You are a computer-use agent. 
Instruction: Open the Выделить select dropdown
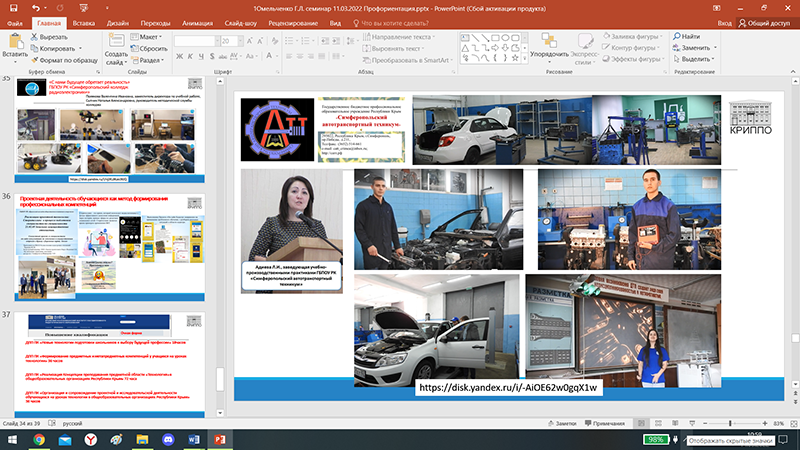694,59
